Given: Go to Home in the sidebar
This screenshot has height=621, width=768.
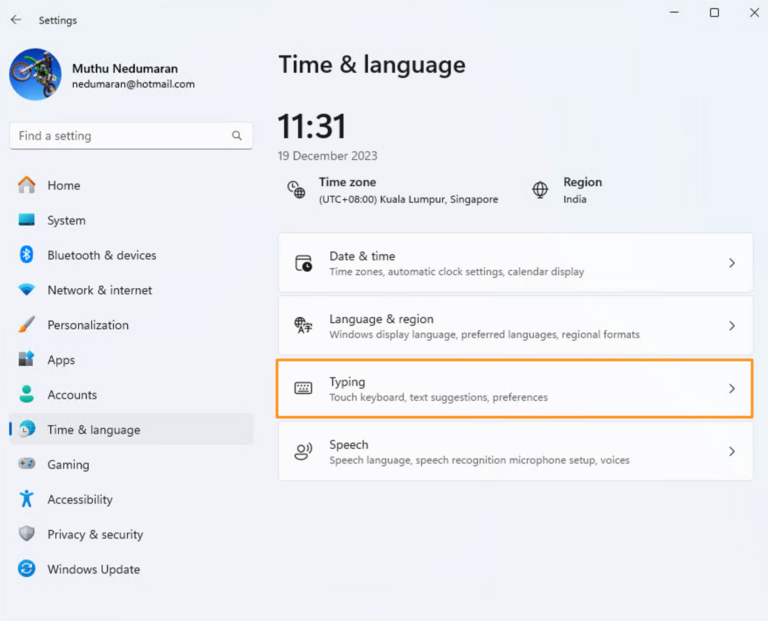Looking at the screenshot, I should click(x=63, y=185).
